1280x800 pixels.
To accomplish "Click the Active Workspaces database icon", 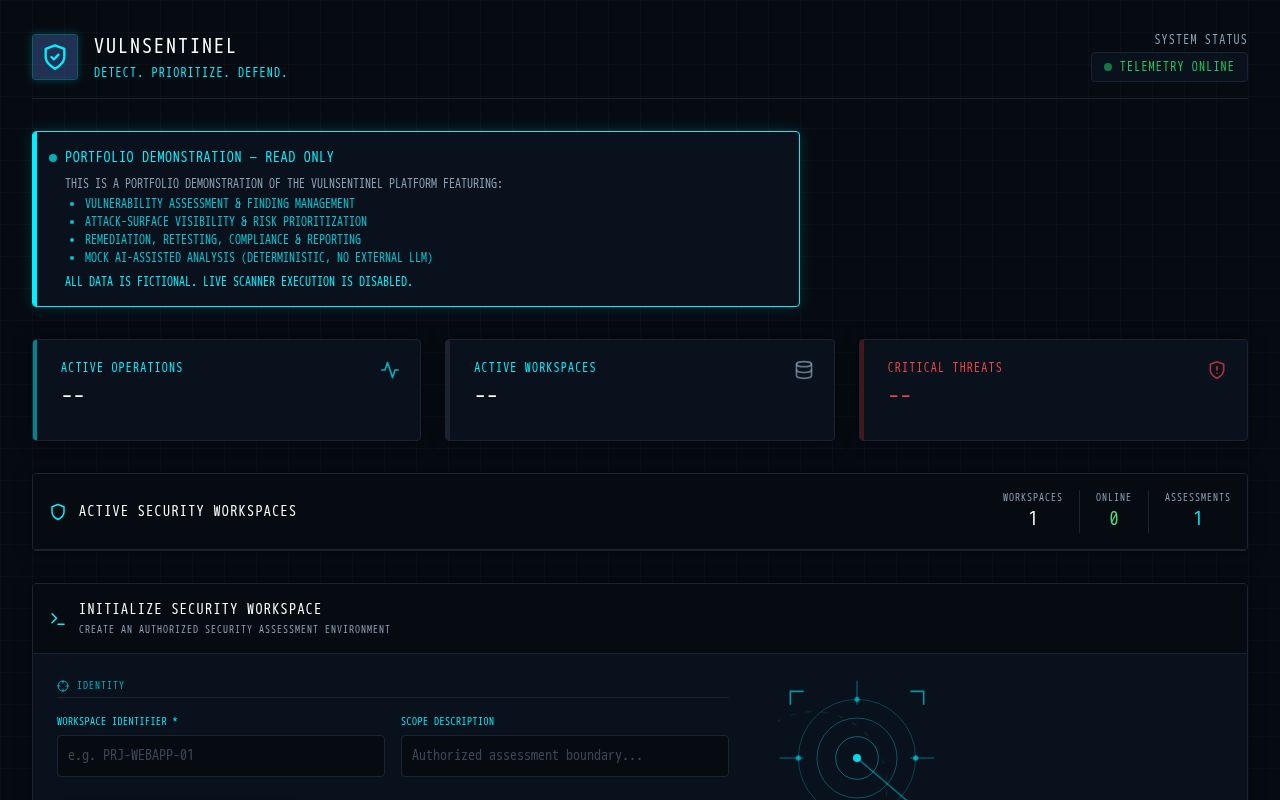I will tap(804, 370).
